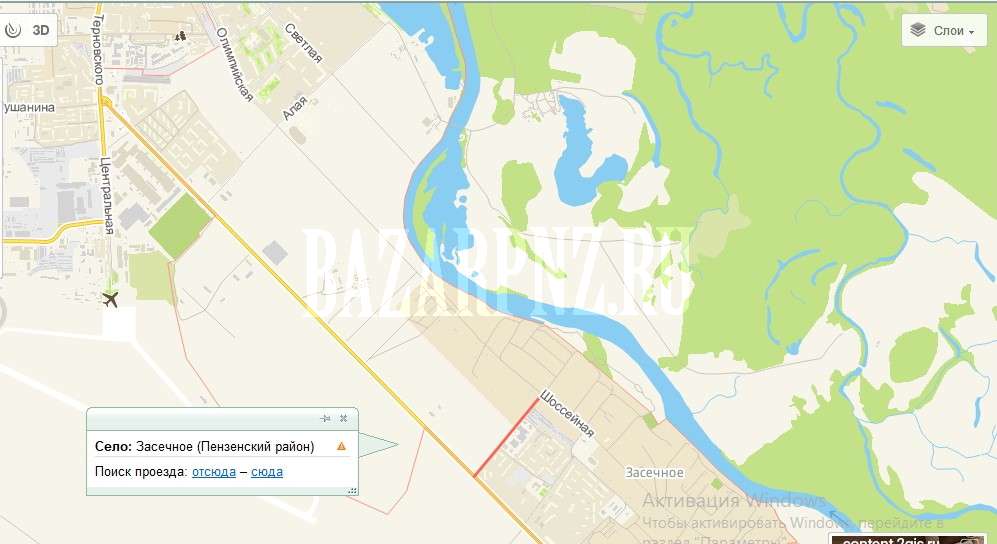Image resolution: width=997 pixels, height=544 pixels.
Task: Select the Шоссейная street label
Action: 567,414
